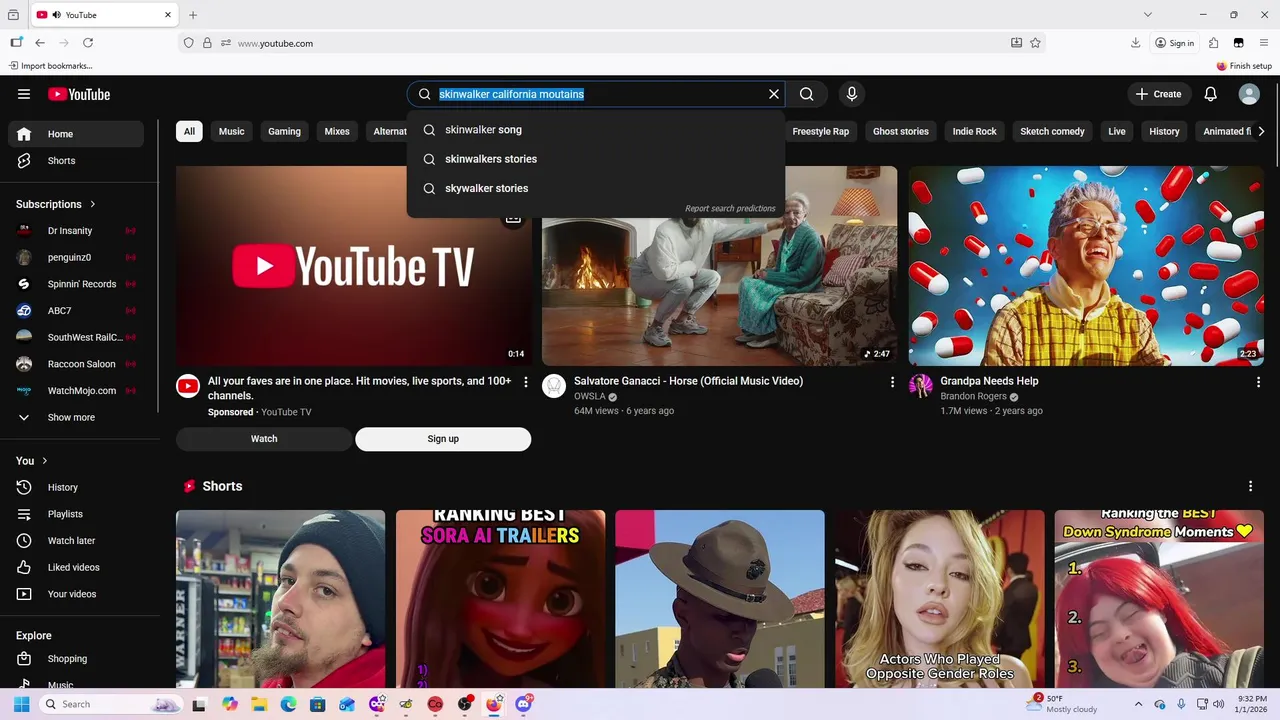Screen dimensions: 1280x720
Task: Go to Home in the sidebar
Action: 76,134
